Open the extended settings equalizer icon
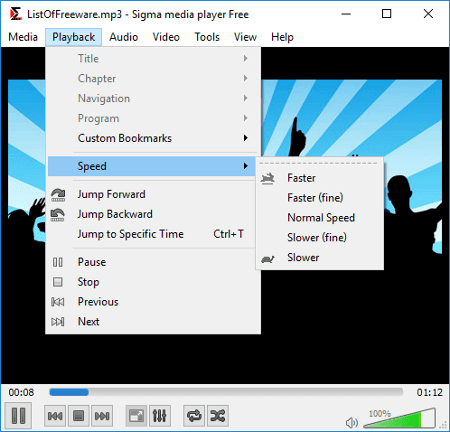 pyautogui.click(x=160, y=416)
